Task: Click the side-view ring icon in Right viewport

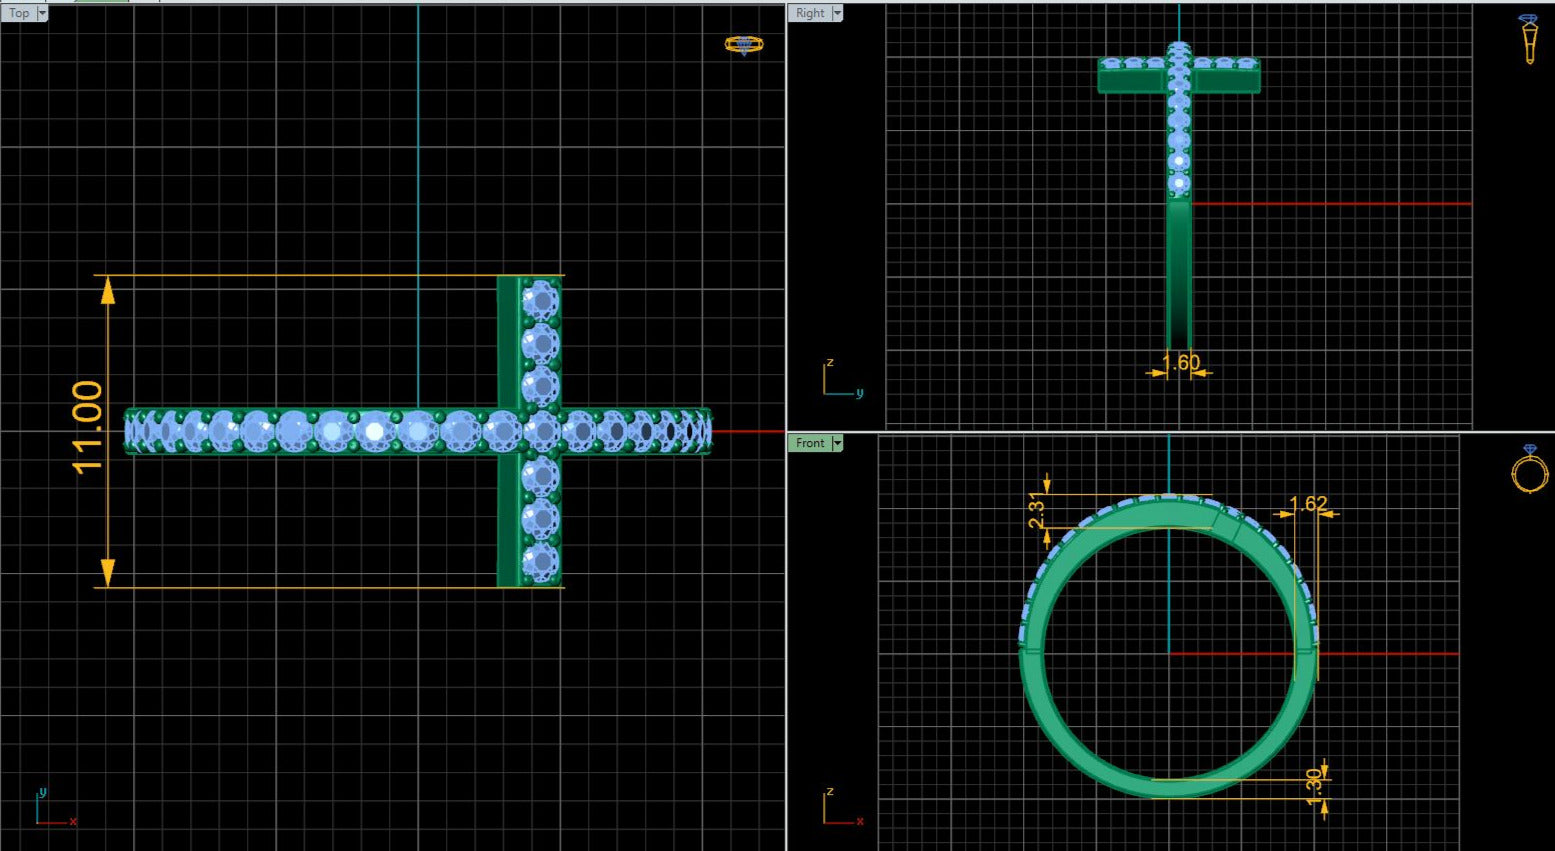Action: [1528, 39]
